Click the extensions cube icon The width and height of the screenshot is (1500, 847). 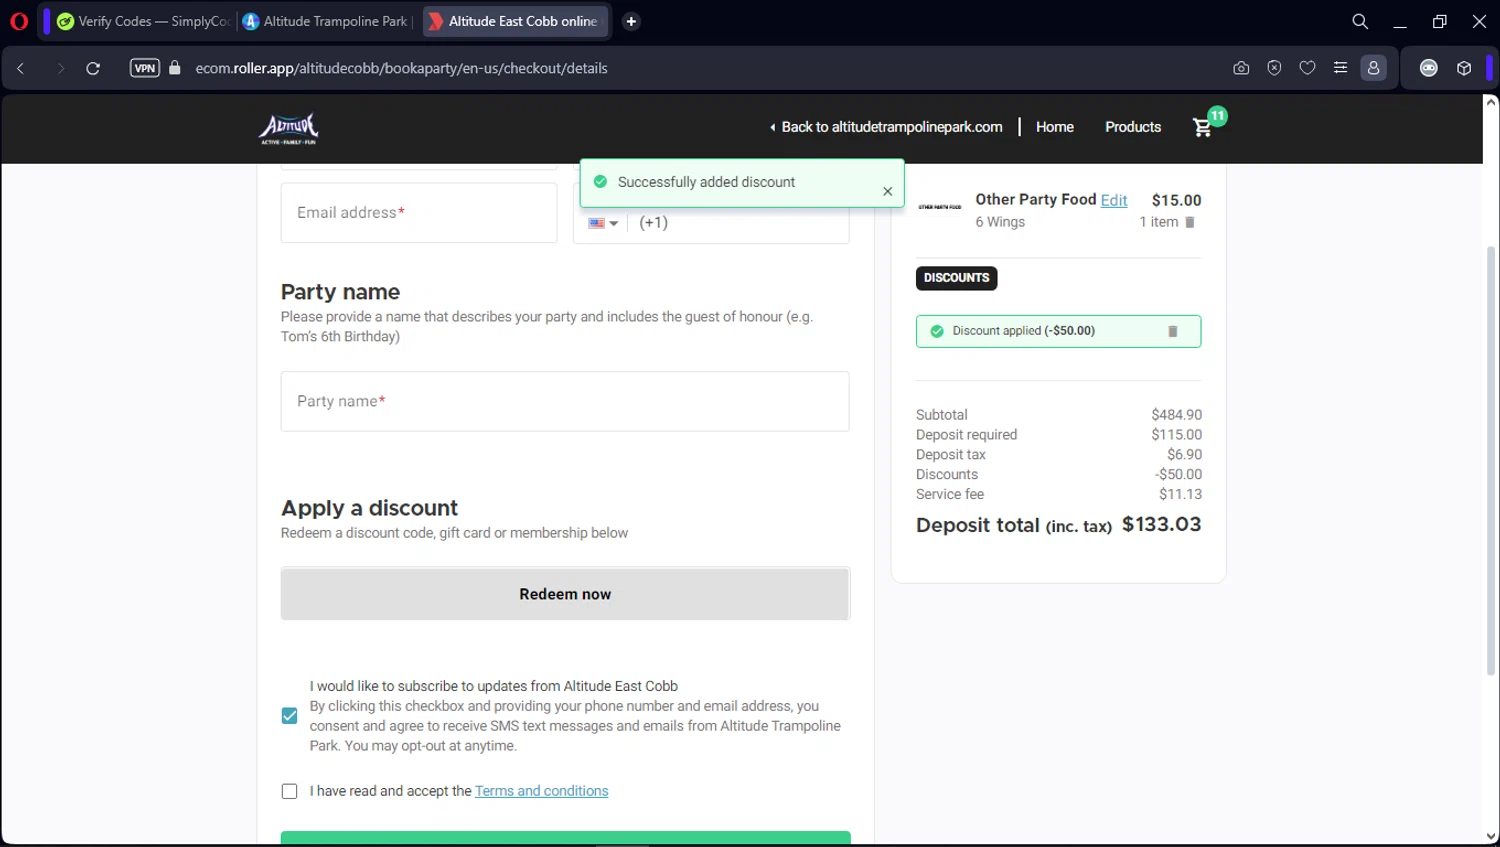click(1464, 68)
